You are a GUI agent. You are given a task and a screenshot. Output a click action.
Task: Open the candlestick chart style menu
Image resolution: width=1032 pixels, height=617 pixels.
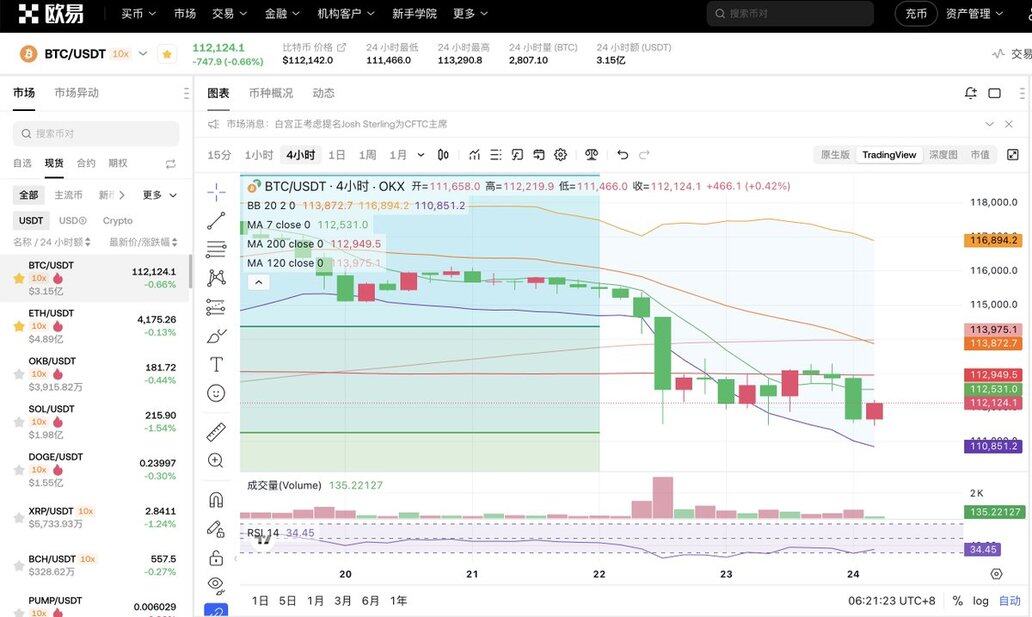coord(443,155)
